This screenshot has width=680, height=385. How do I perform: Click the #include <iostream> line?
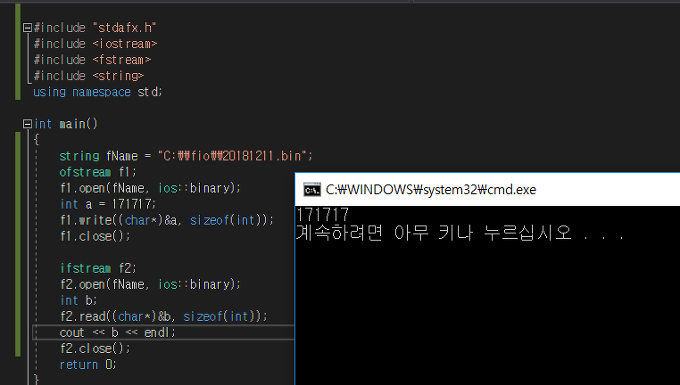[x=95, y=44]
